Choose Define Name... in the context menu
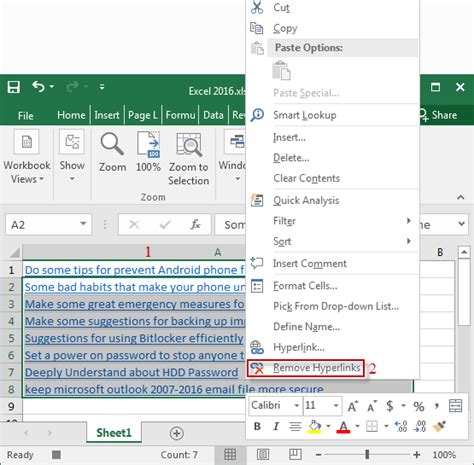This screenshot has height=465, width=474. (x=306, y=327)
